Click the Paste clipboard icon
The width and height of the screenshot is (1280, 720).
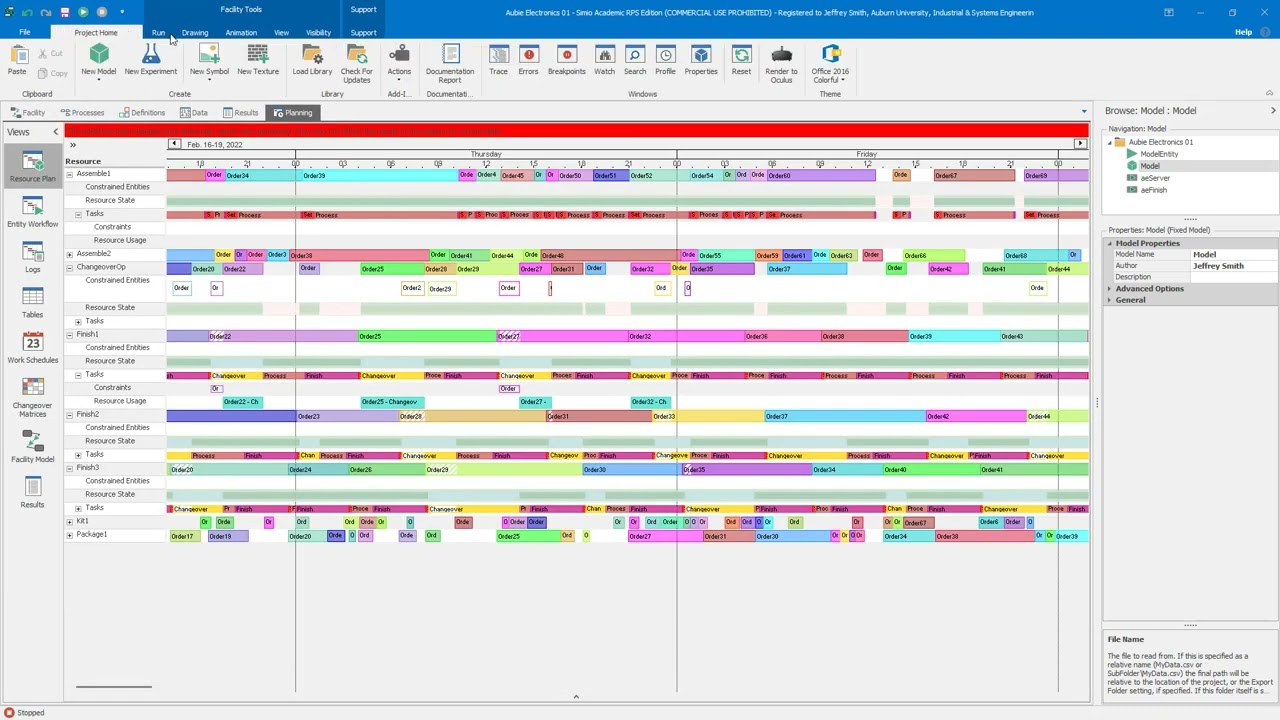pyautogui.click(x=16, y=58)
